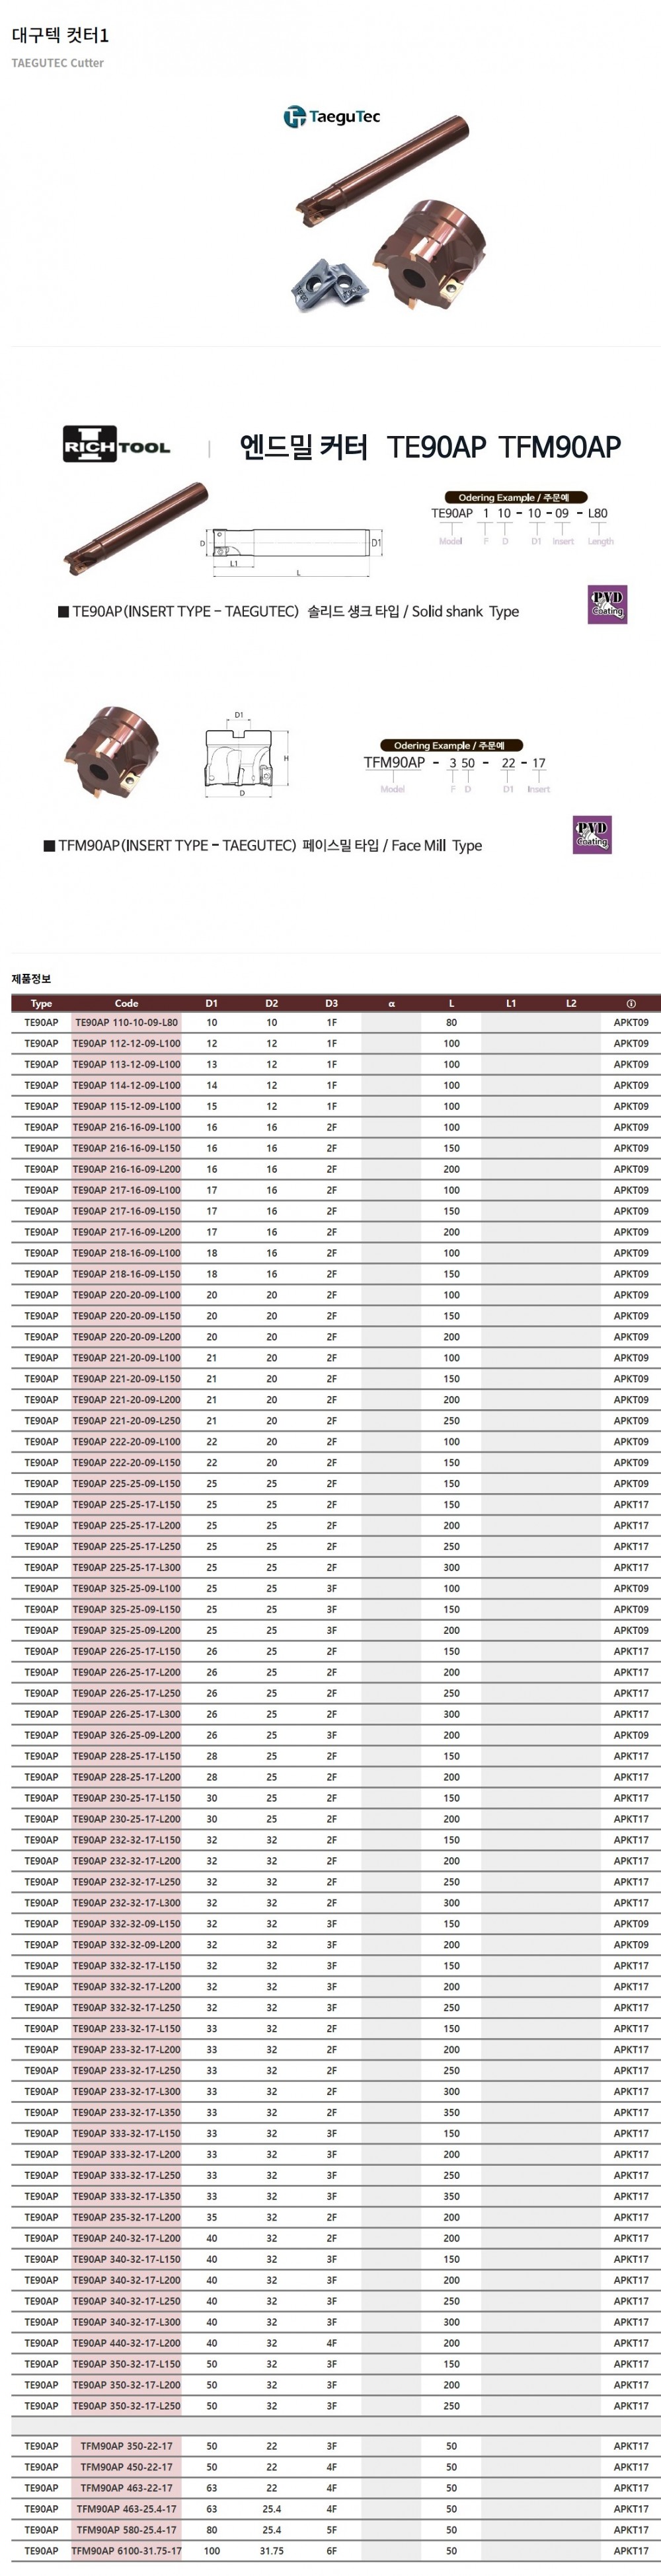Screen dimensions: 661x2576
Task: Click PVD Coating badge beside Face Mill Type
Action: (x=591, y=835)
